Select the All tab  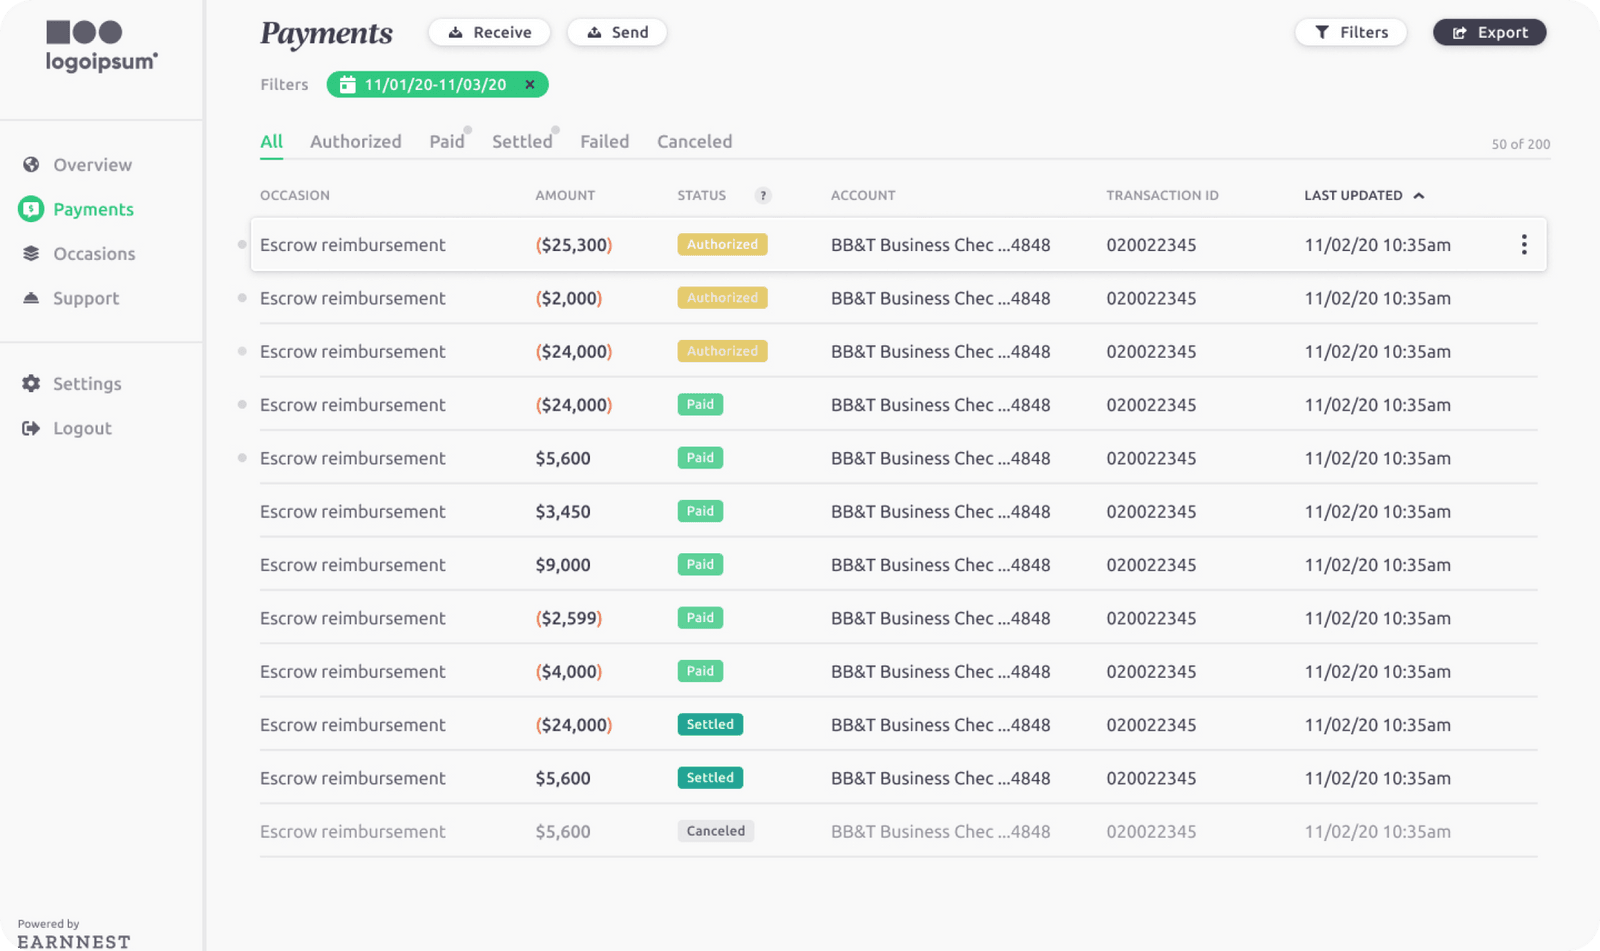point(271,142)
